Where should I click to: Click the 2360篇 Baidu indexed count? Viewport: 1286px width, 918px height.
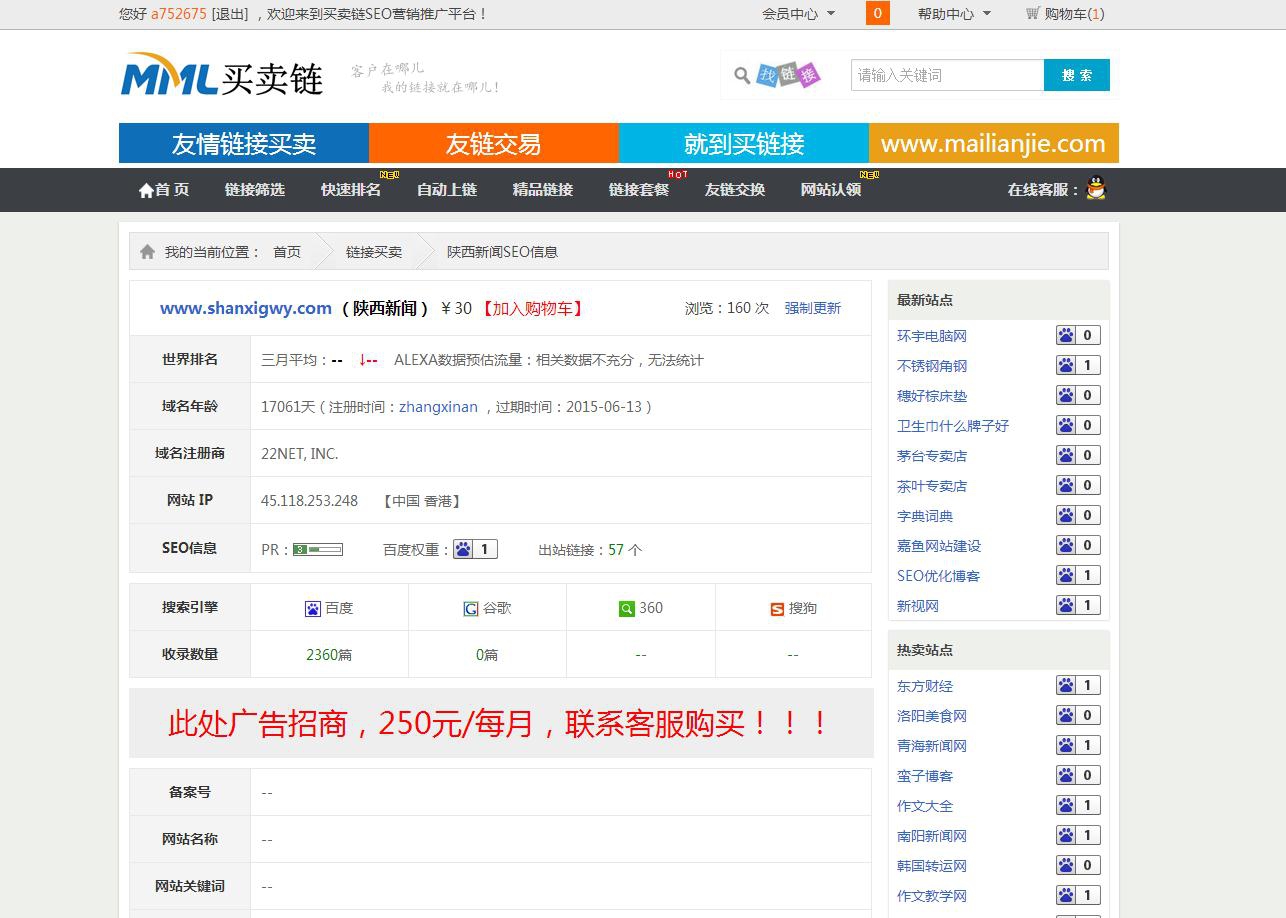click(329, 655)
